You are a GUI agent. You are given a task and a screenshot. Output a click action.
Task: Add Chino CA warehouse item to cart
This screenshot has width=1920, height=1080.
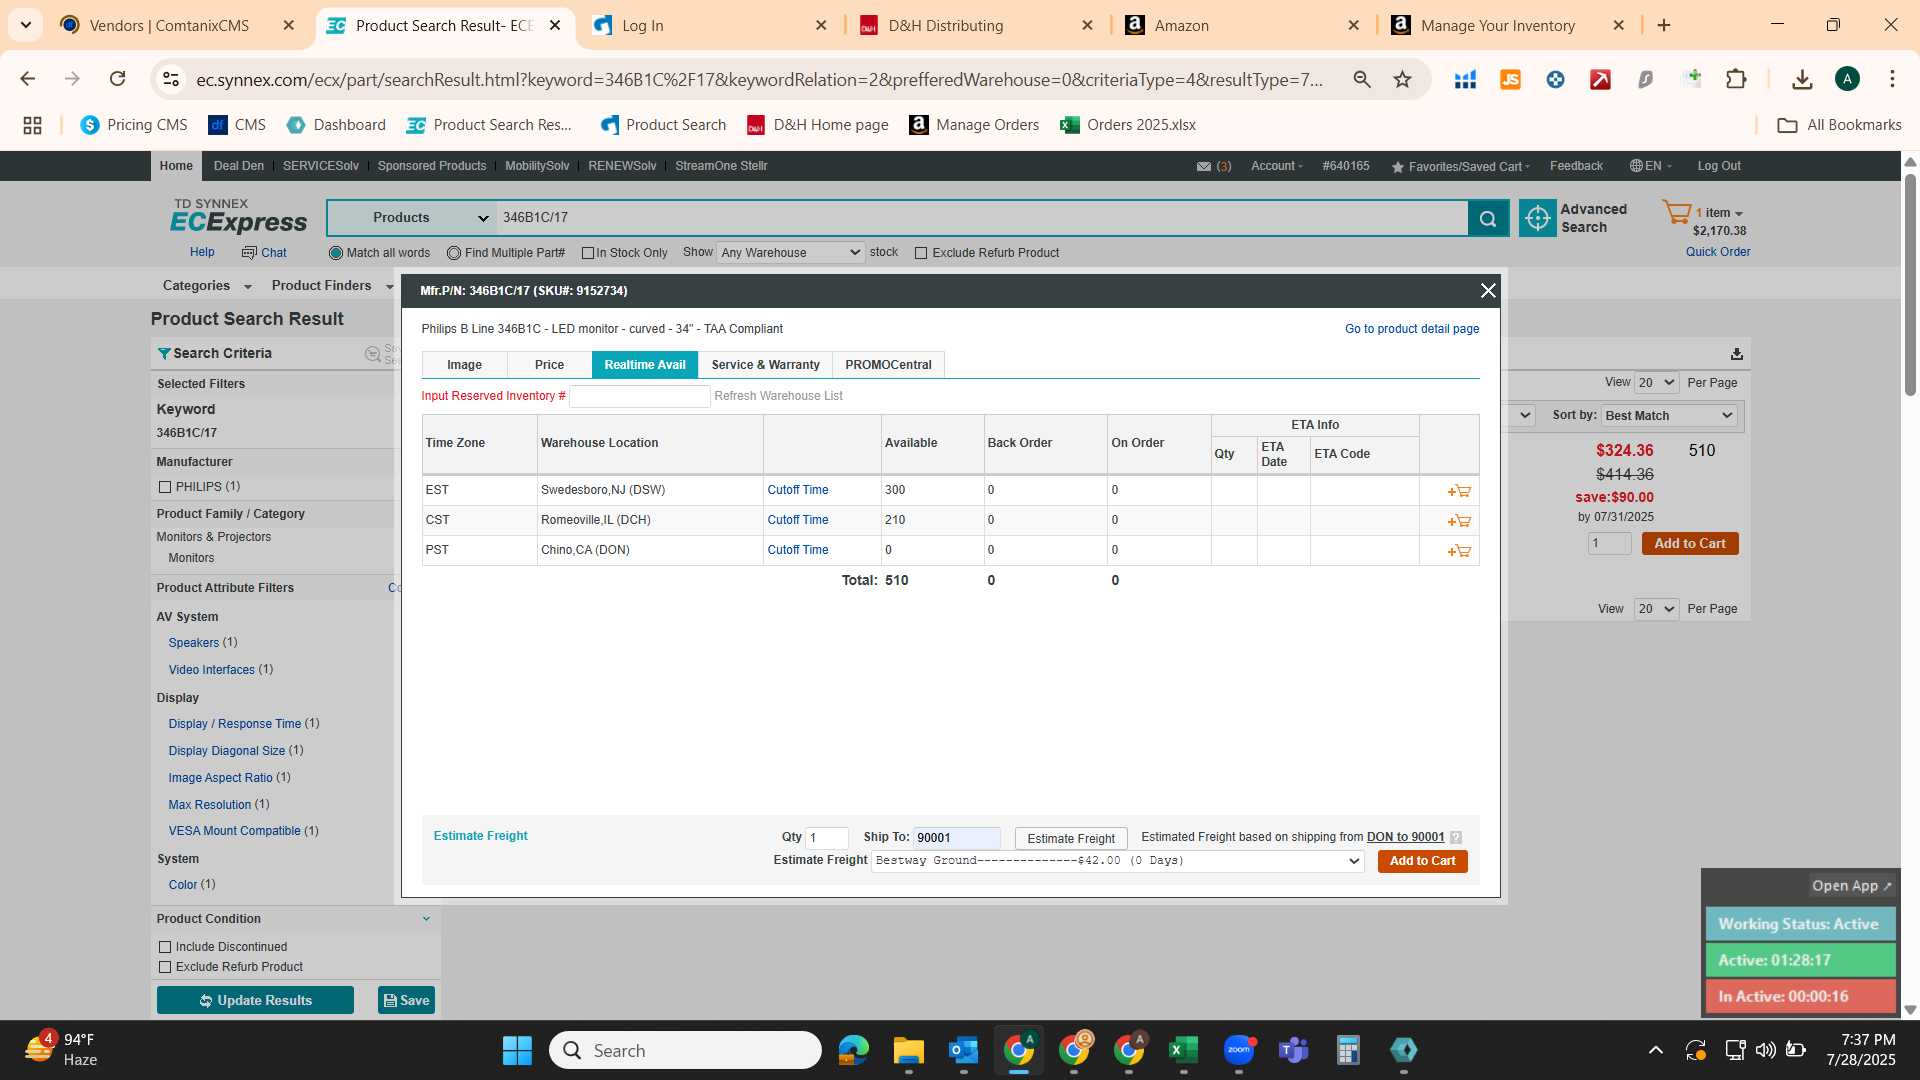coord(1459,551)
